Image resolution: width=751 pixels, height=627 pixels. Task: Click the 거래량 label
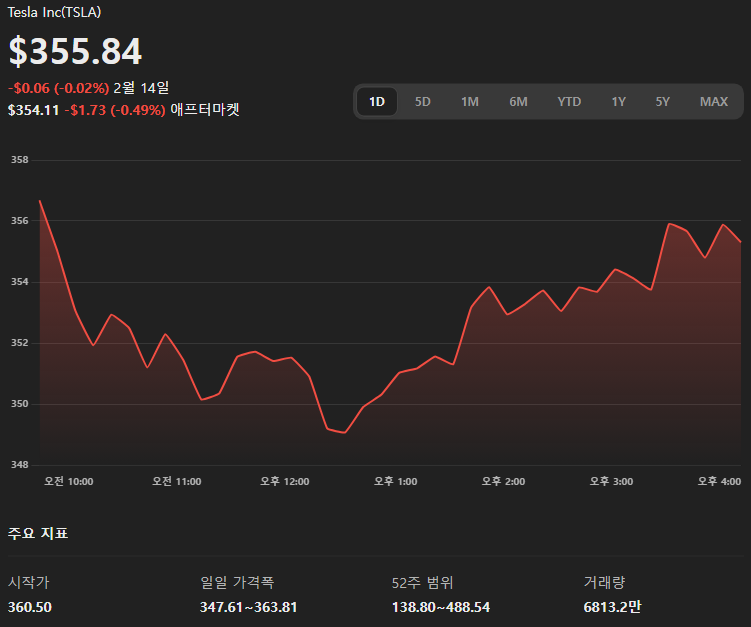604,582
